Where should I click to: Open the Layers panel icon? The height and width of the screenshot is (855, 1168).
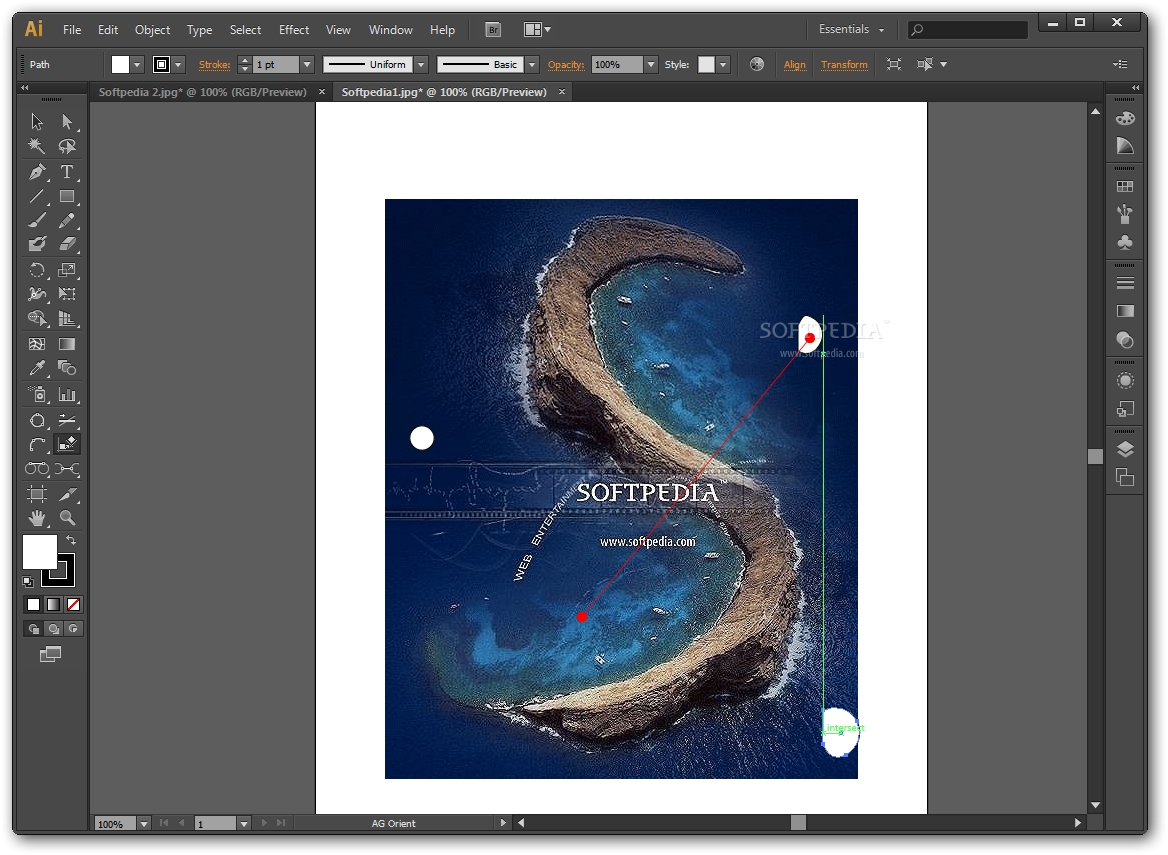1125,449
